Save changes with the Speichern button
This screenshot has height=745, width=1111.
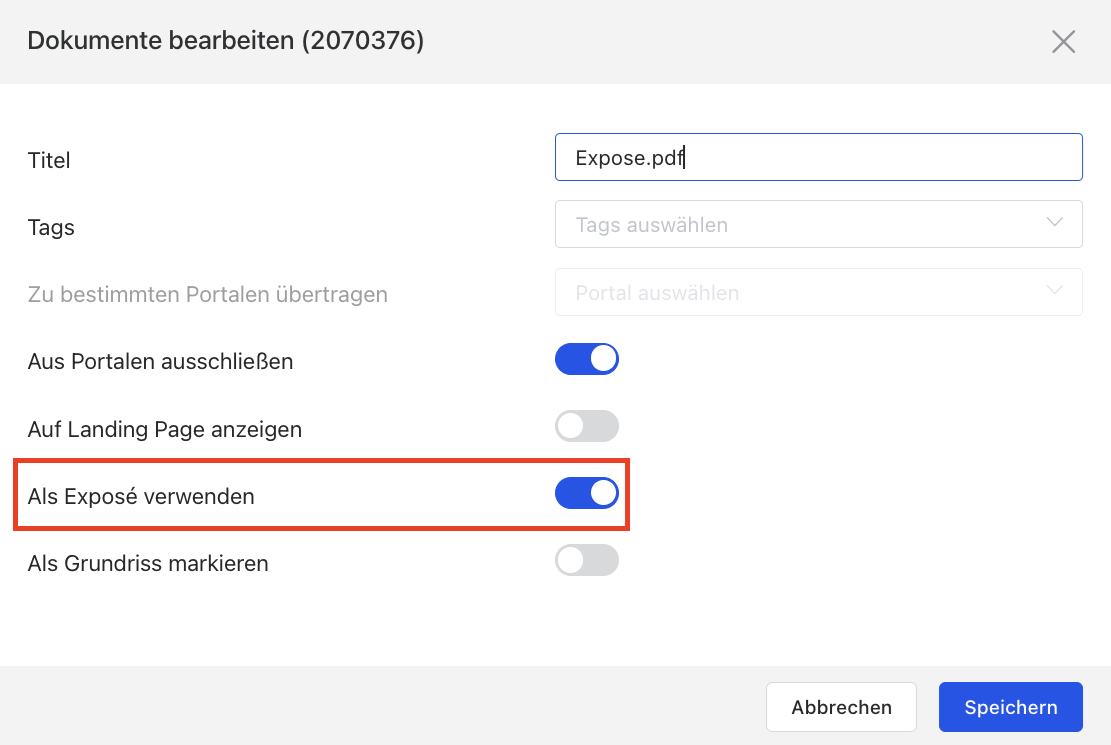pyautogui.click(x=1010, y=707)
